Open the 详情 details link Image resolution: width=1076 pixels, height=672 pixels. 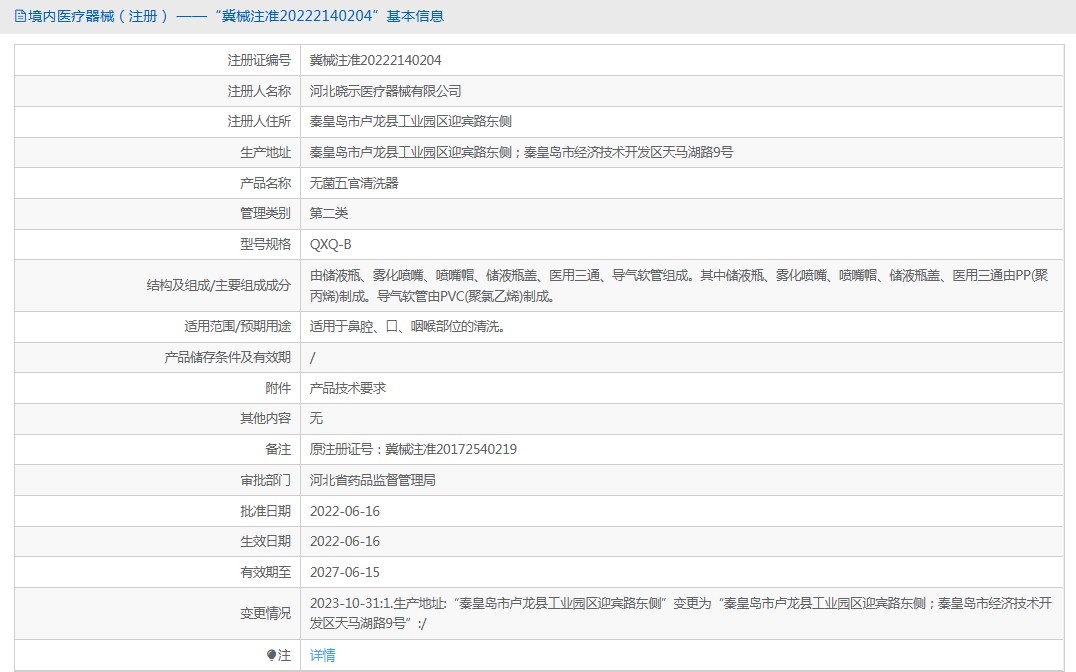[322, 656]
